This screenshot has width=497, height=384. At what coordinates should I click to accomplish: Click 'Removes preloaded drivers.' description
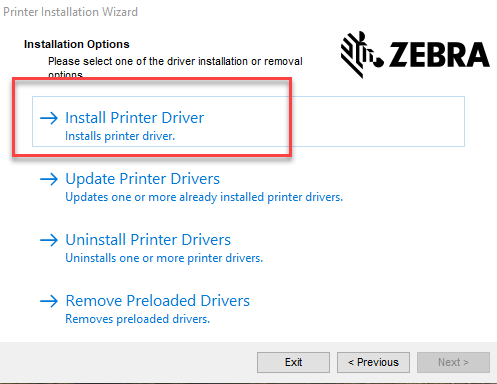(137, 319)
